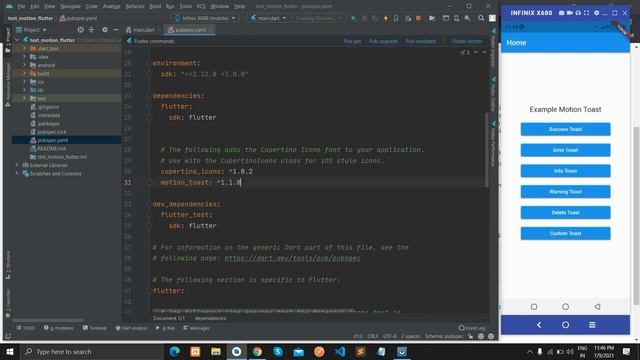The image size is (640, 360).
Task: Open File Explorer from the taskbar
Action: click(216, 351)
